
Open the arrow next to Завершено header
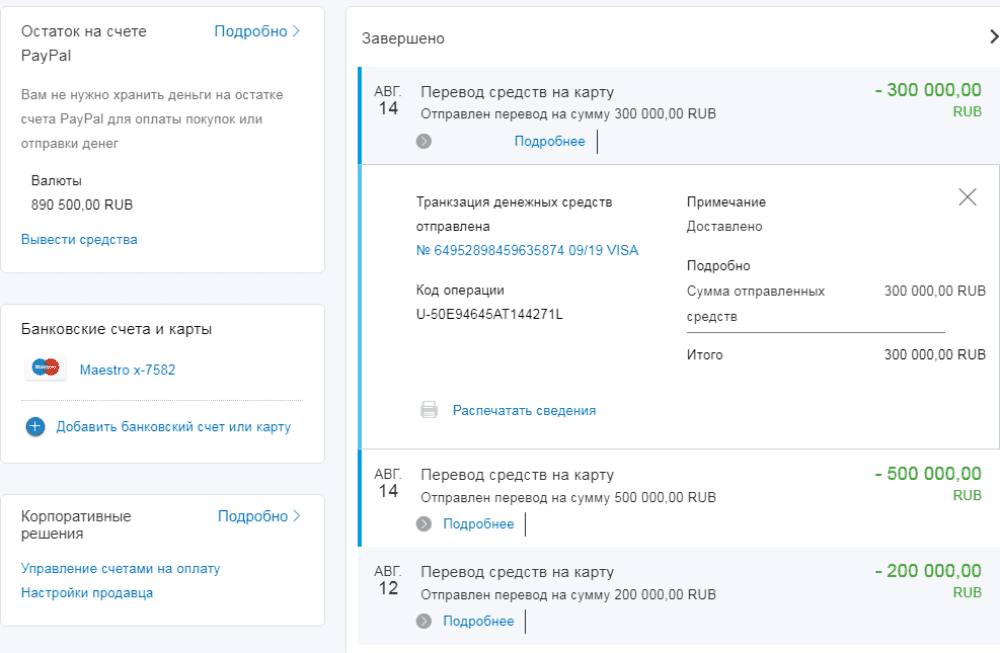pyautogui.click(x=994, y=37)
